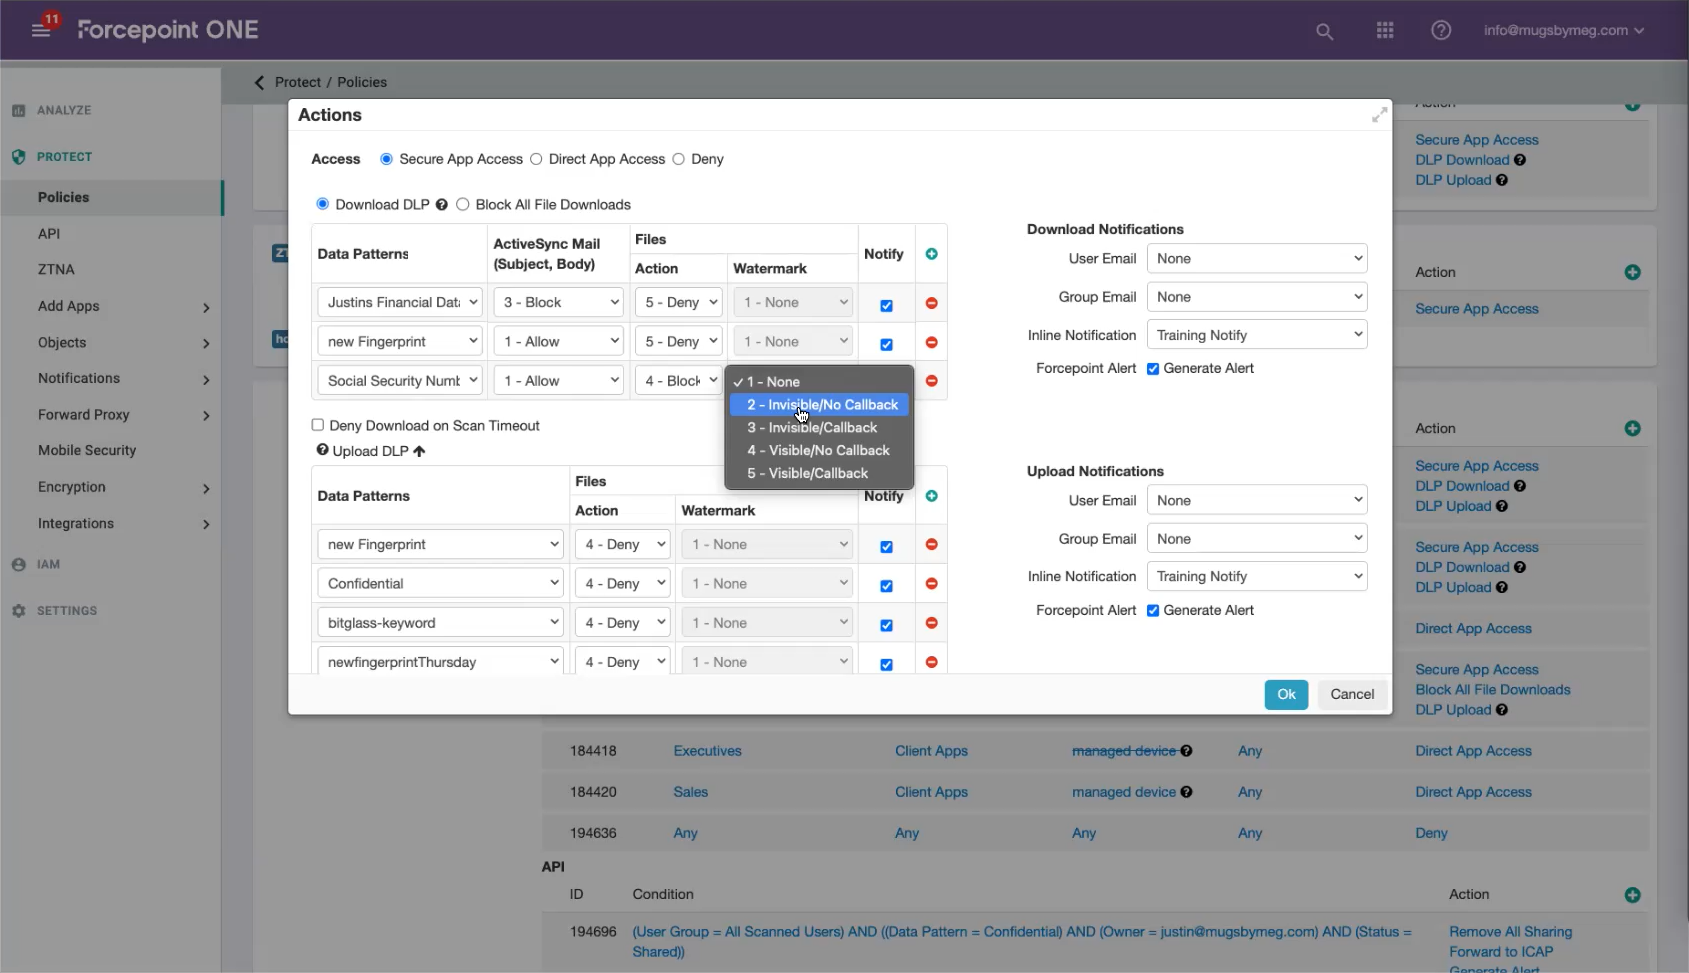Click the Ok button
Screen dimensions: 1689x973
coord(1285,694)
